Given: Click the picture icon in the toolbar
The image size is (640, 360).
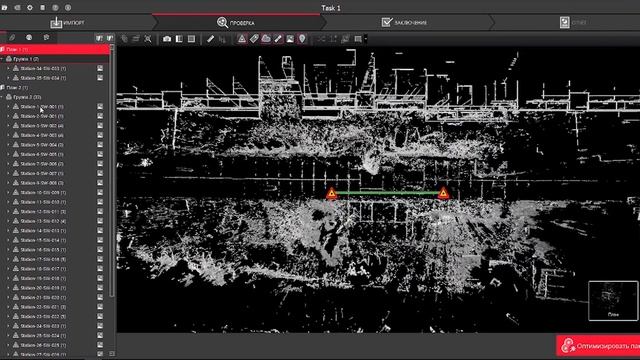Looking at the screenshot, I should (290, 39).
